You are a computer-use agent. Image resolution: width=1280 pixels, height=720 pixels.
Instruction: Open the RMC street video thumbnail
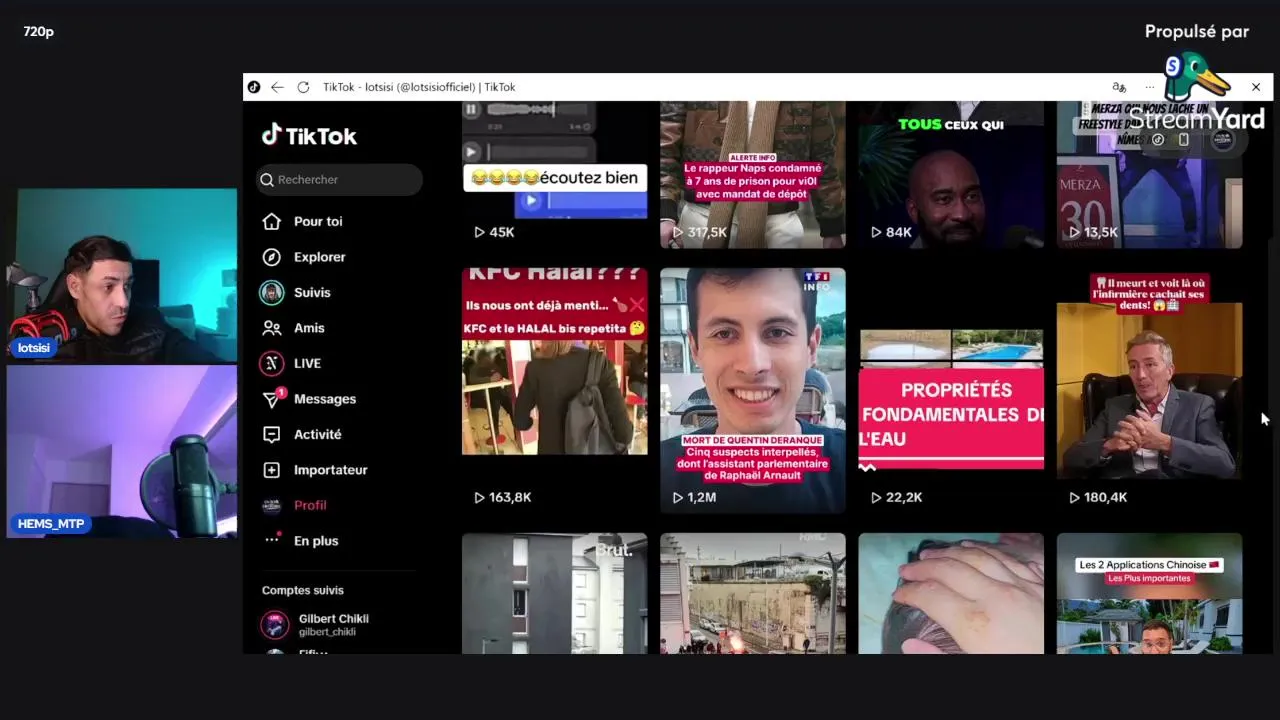(753, 593)
